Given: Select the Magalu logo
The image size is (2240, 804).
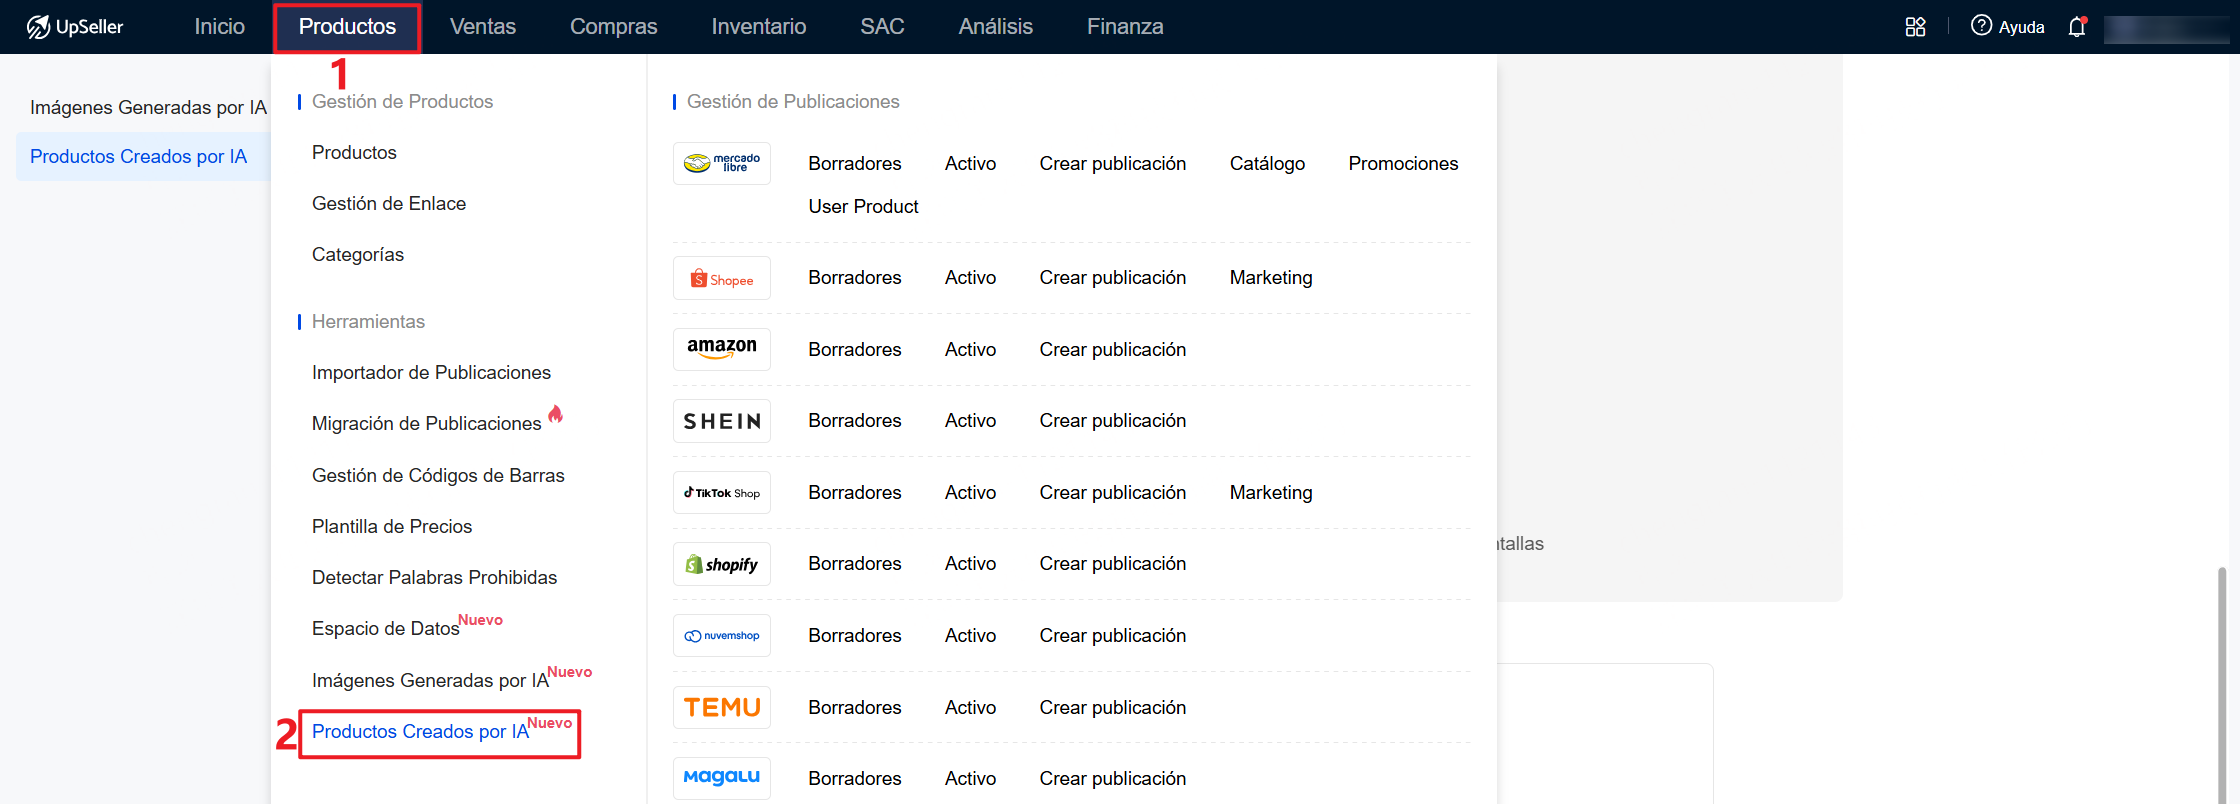Looking at the screenshot, I should pyautogui.click(x=722, y=778).
